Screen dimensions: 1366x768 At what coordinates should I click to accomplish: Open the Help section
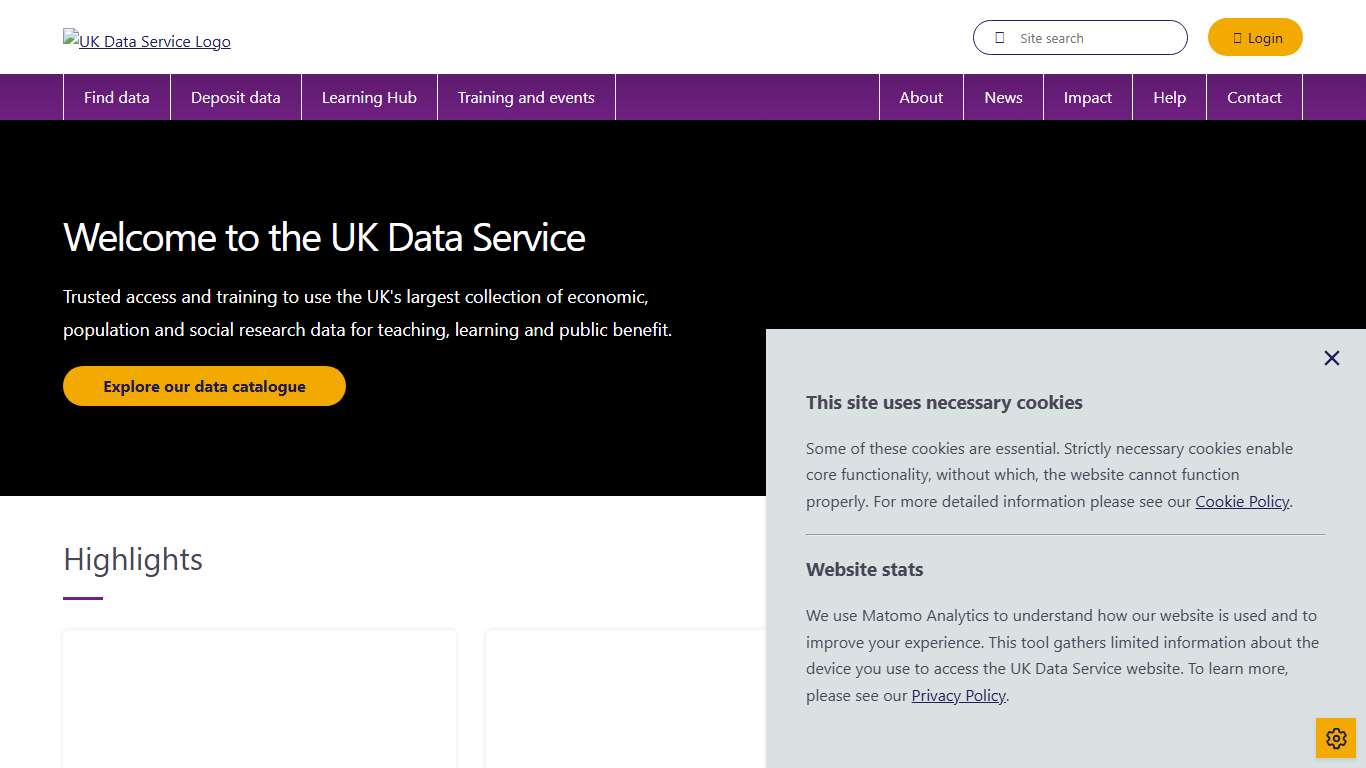(x=1169, y=97)
